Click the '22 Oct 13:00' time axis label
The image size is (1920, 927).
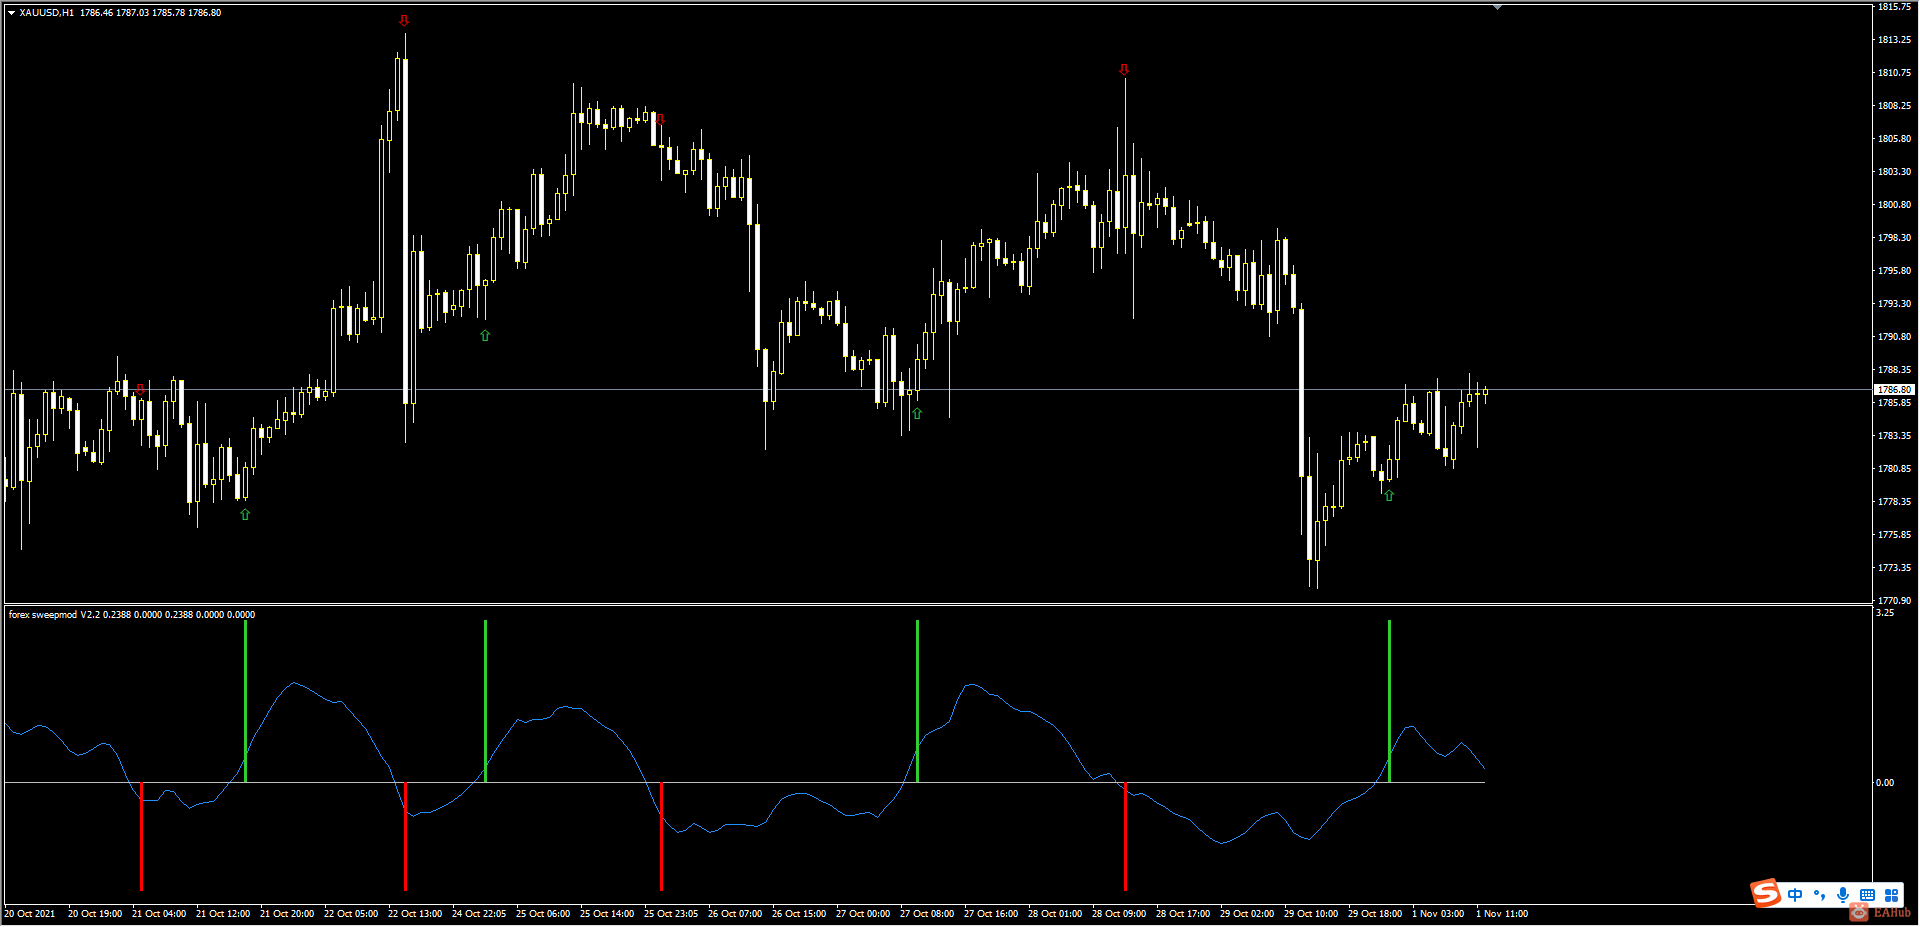(x=415, y=914)
